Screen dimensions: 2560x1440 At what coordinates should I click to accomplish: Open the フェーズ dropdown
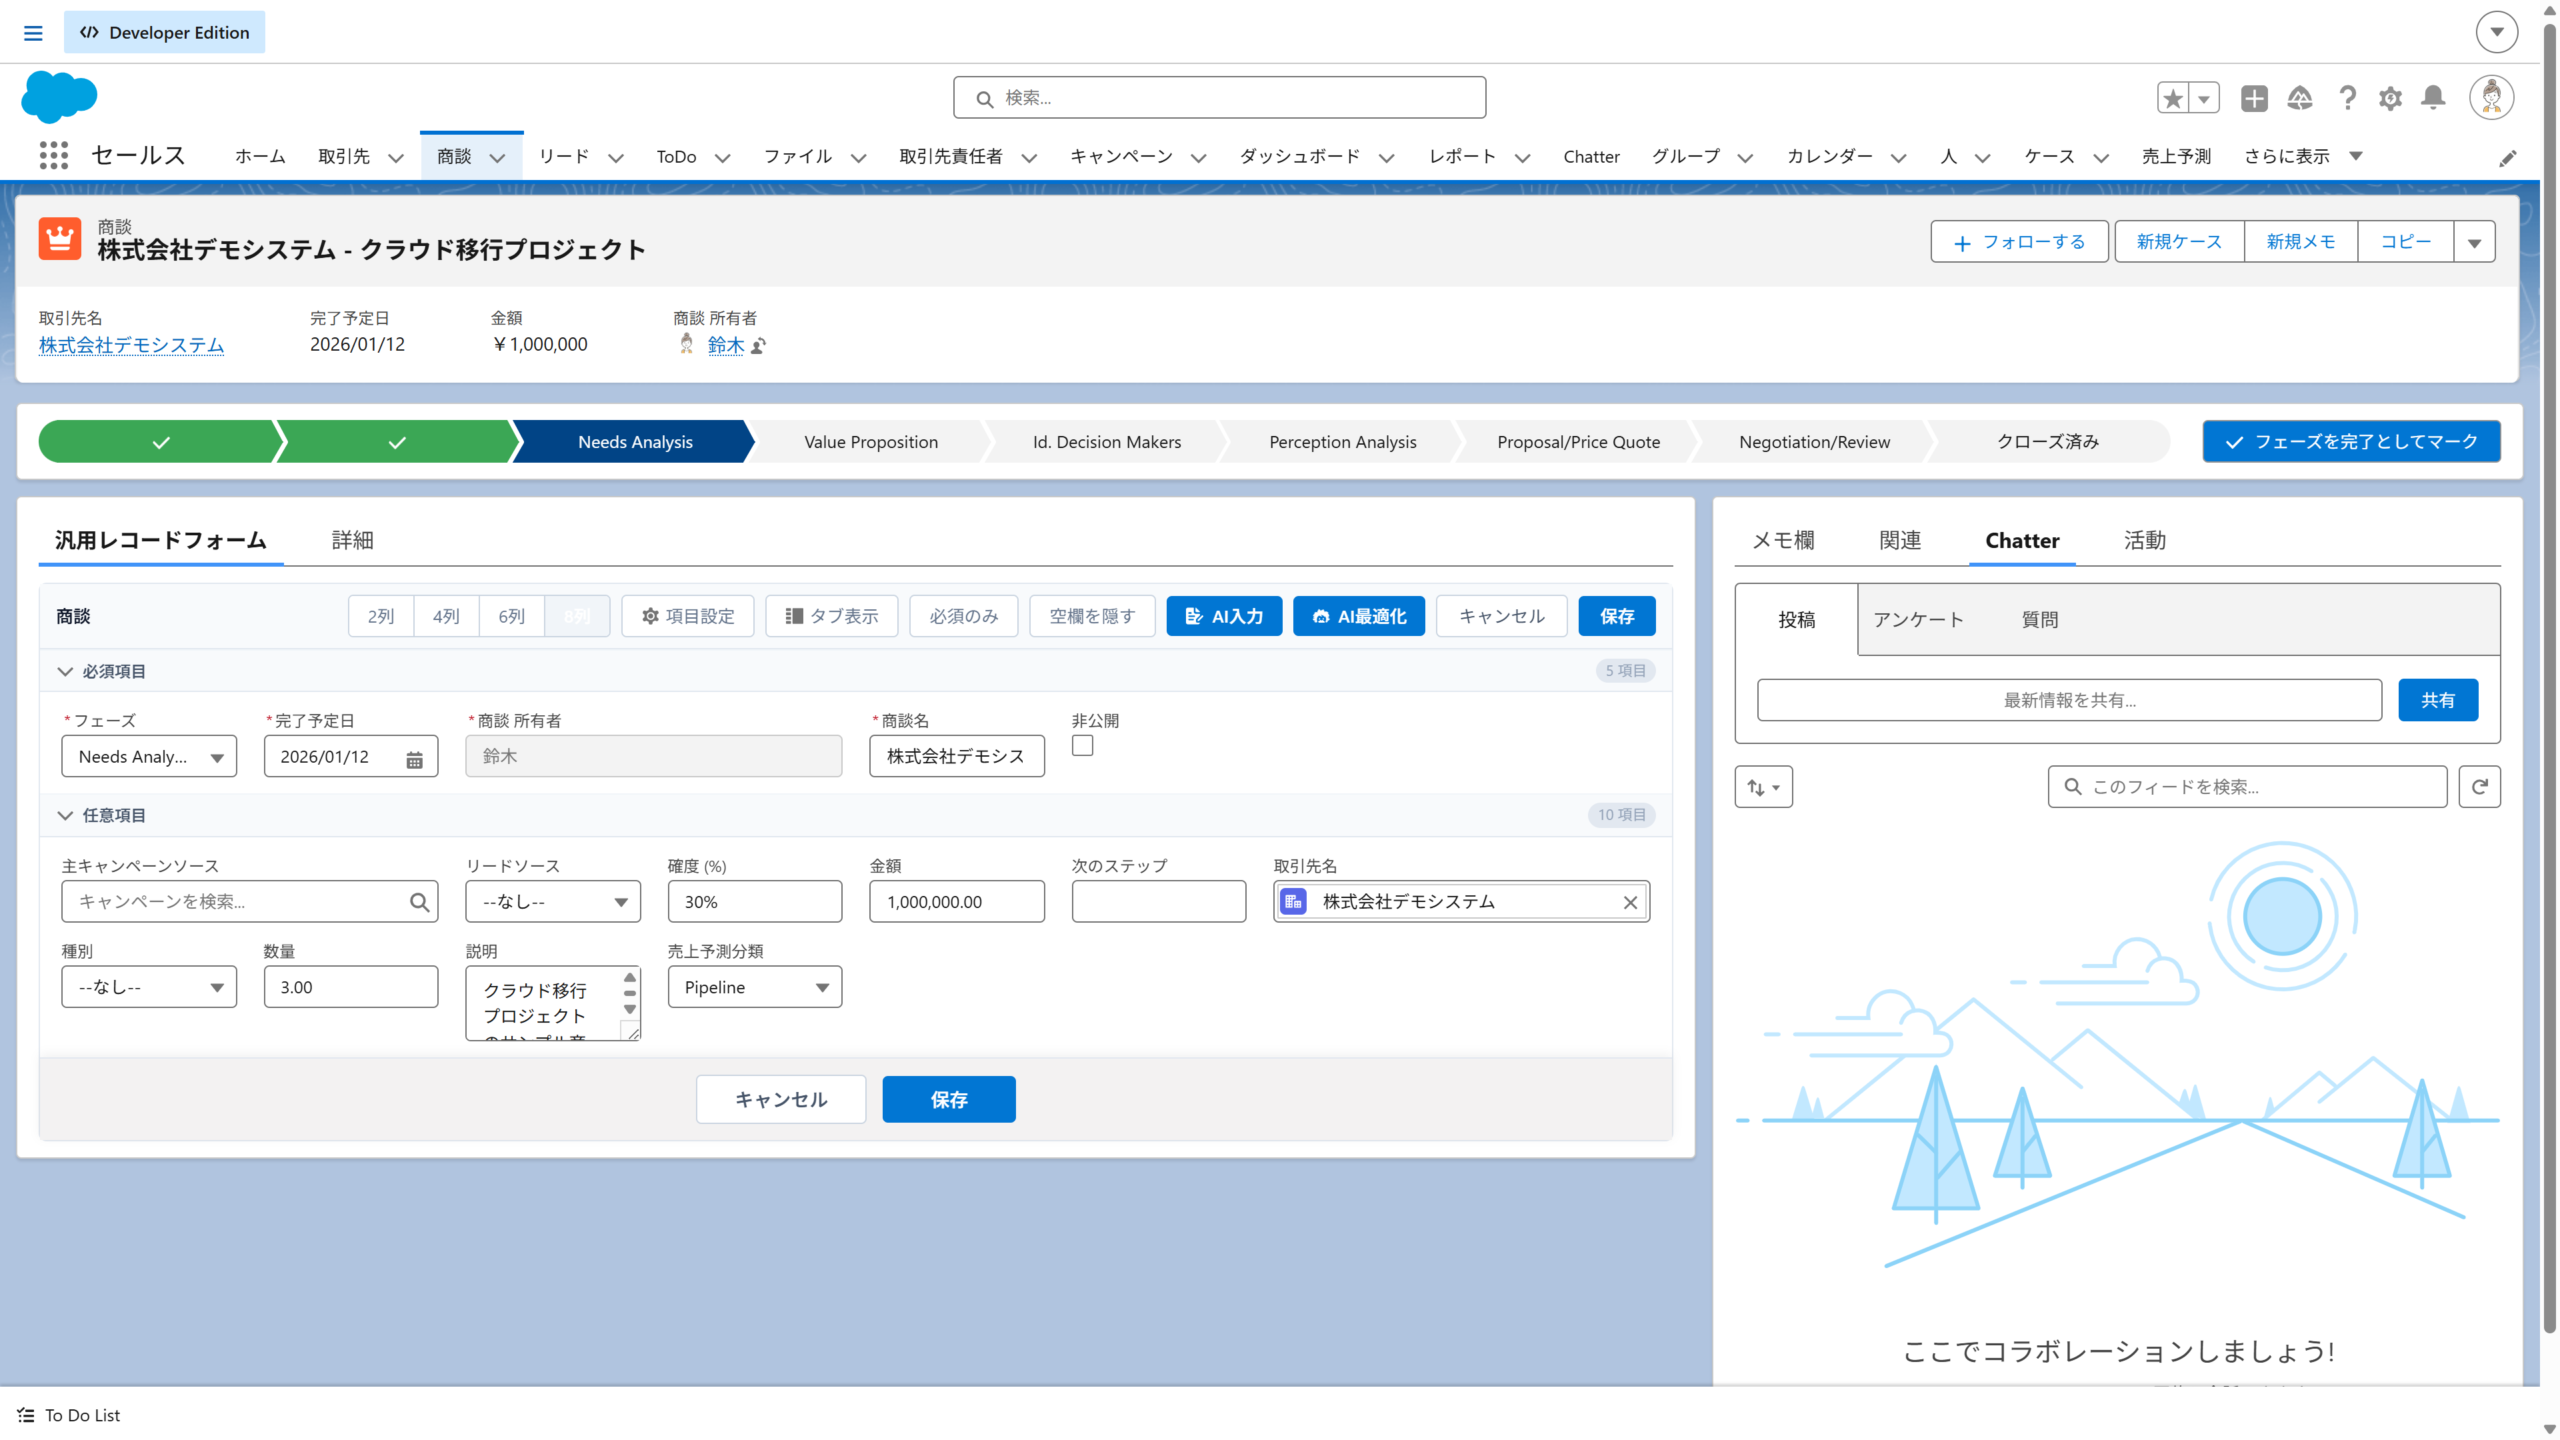point(149,757)
